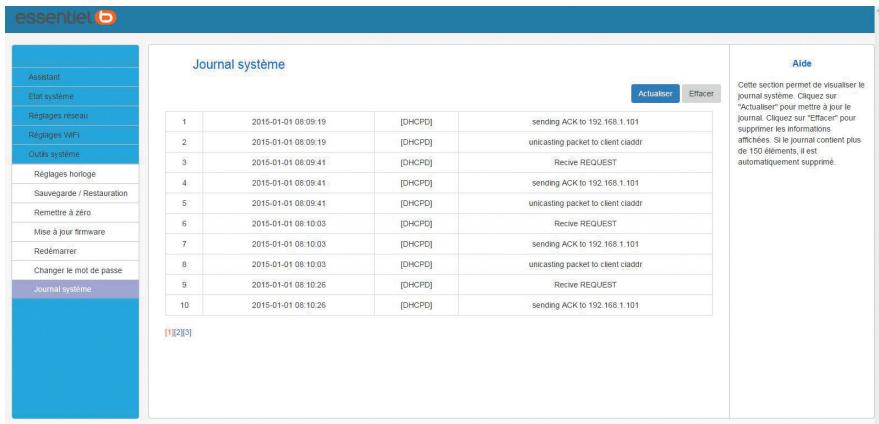Screen dimensions: 879x424
Task: Go to log page 2
Action: point(178,331)
